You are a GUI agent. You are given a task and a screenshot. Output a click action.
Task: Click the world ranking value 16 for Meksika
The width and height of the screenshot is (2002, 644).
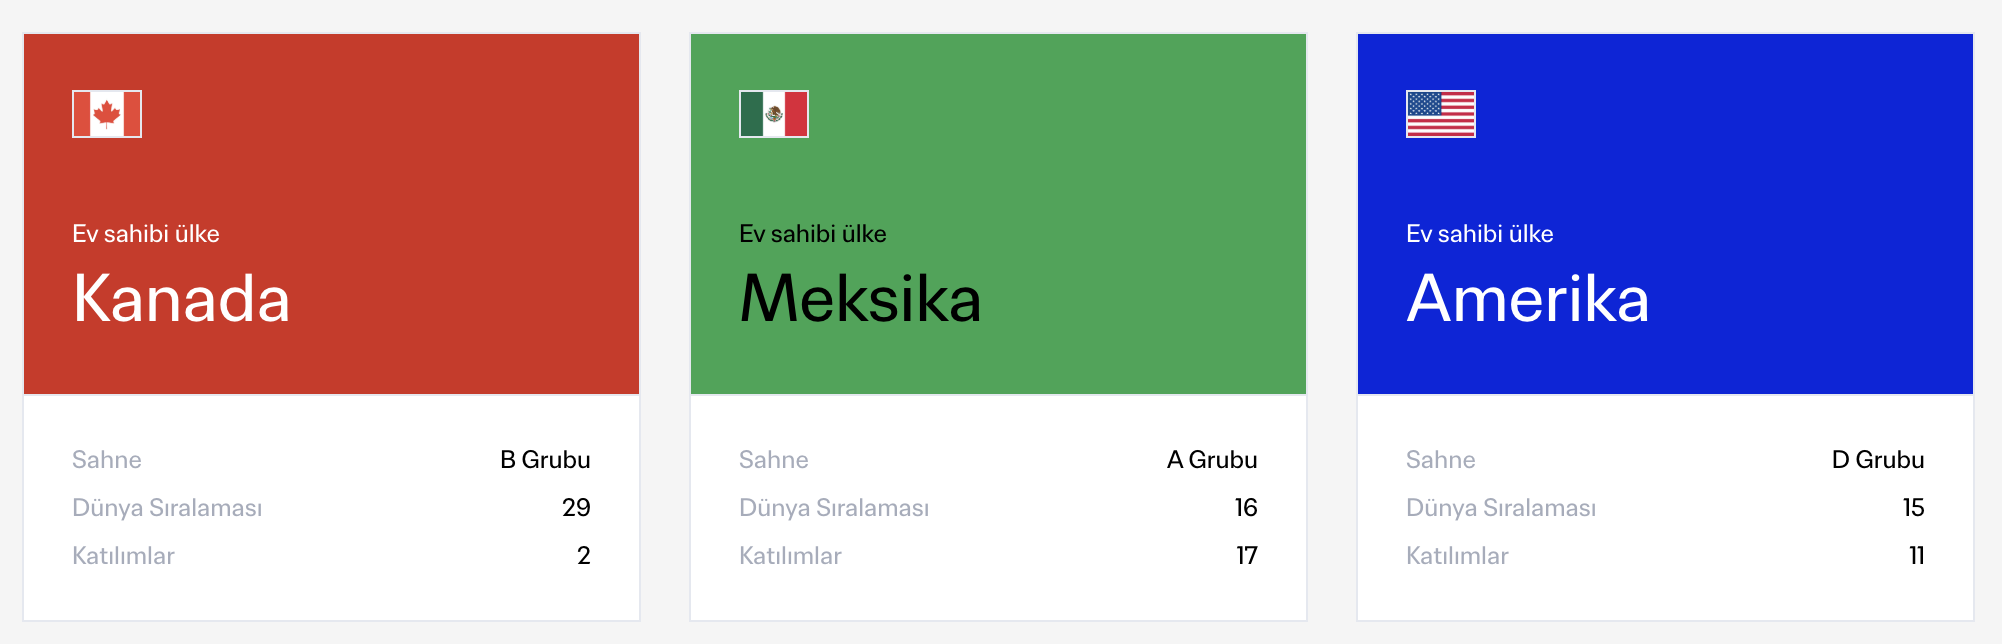(1244, 507)
